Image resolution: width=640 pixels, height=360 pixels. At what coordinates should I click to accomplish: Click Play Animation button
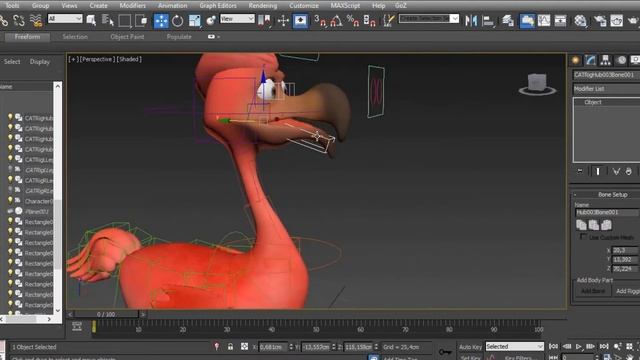click(x=579, y=347)
